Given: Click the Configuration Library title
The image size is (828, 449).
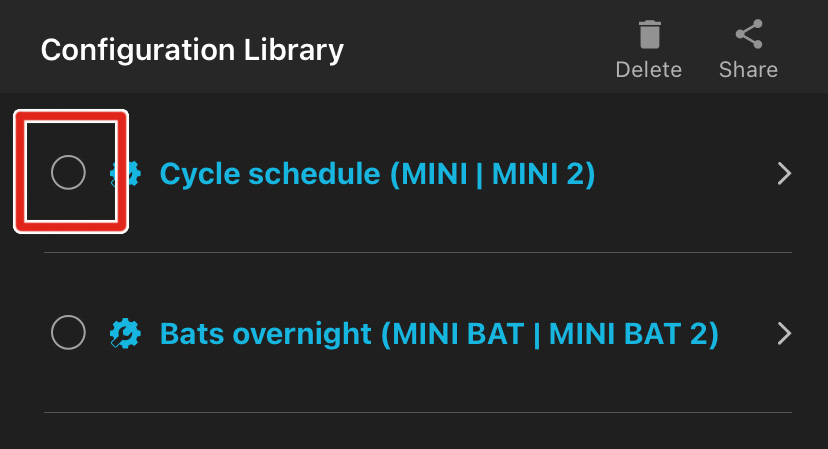Looking at the screenshot, I should [192, 49].
